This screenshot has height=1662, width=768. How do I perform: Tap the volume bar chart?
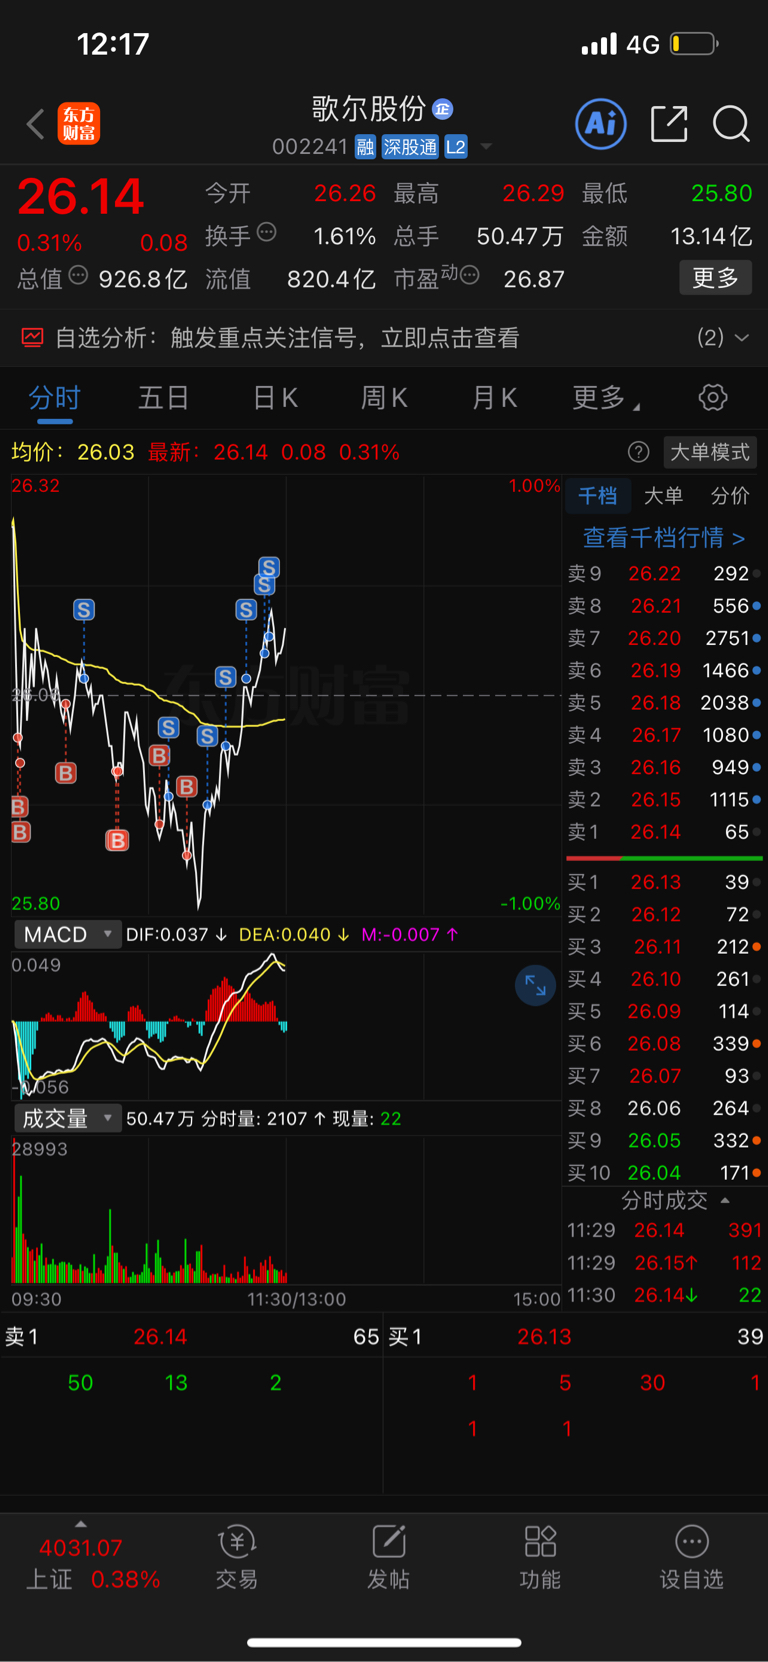pyautogui.click(x=286, y=1210)
